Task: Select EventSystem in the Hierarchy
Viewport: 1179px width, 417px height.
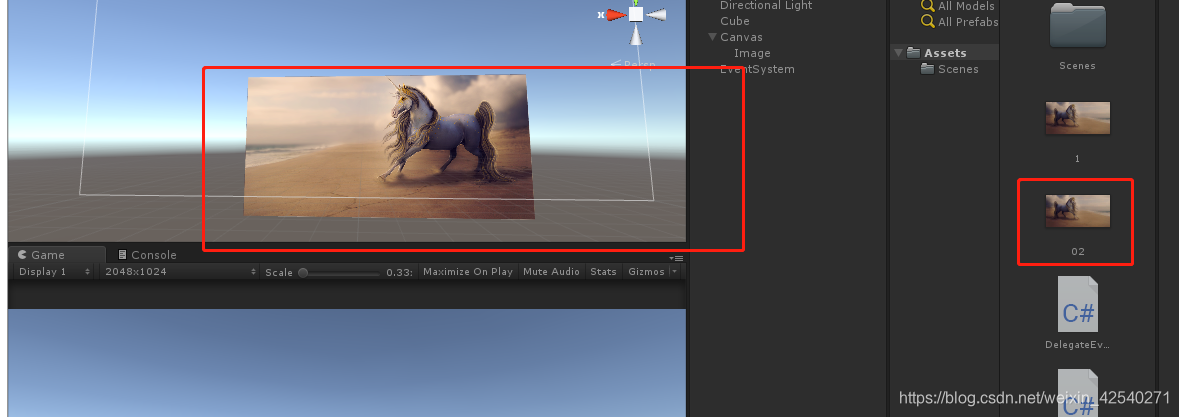Action: point(757,69)
